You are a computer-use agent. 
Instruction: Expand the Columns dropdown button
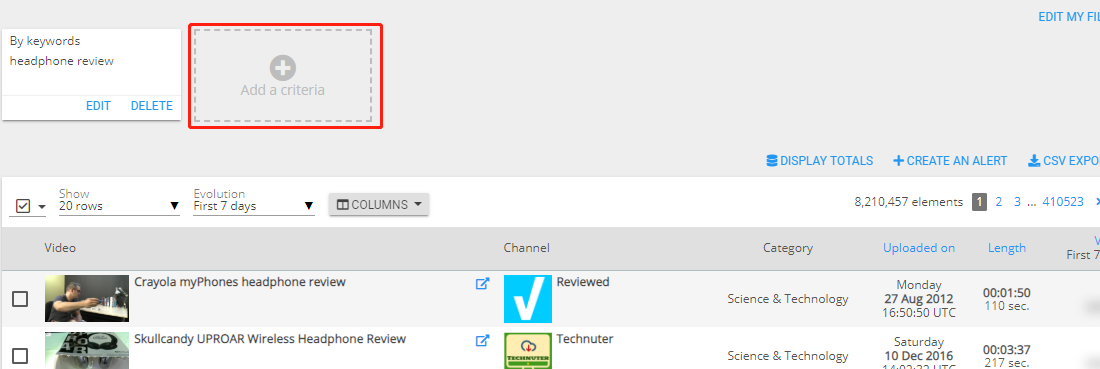click(x=379, y=205)
